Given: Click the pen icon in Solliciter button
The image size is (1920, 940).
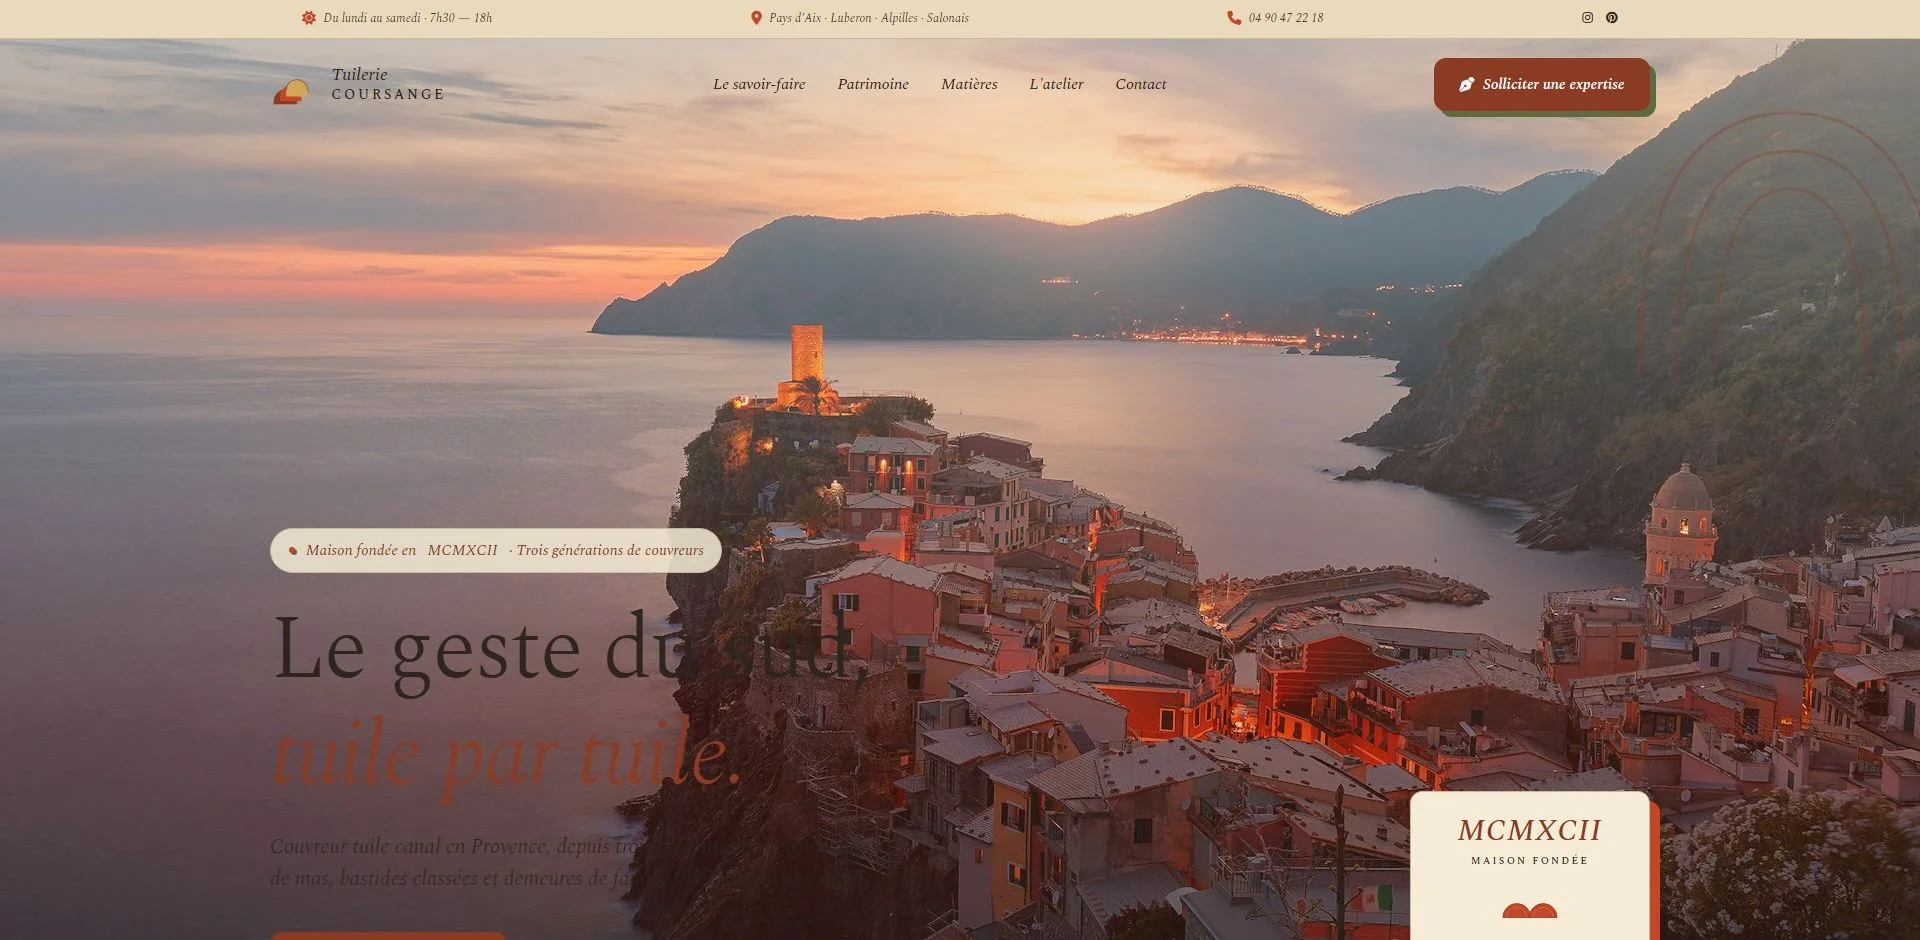Looking at the screenshot, I should tap(1466, 85).
